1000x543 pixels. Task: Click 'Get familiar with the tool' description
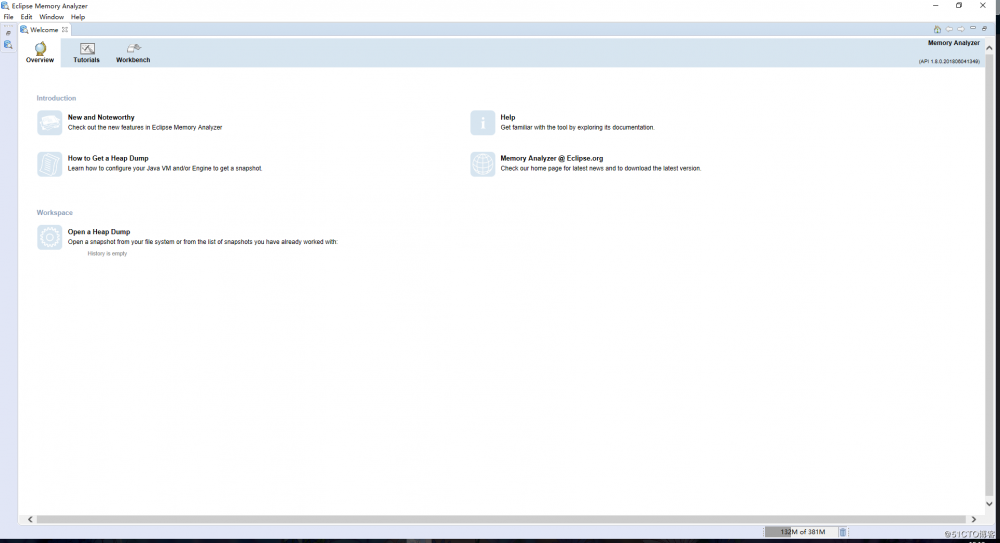[577, 128]
